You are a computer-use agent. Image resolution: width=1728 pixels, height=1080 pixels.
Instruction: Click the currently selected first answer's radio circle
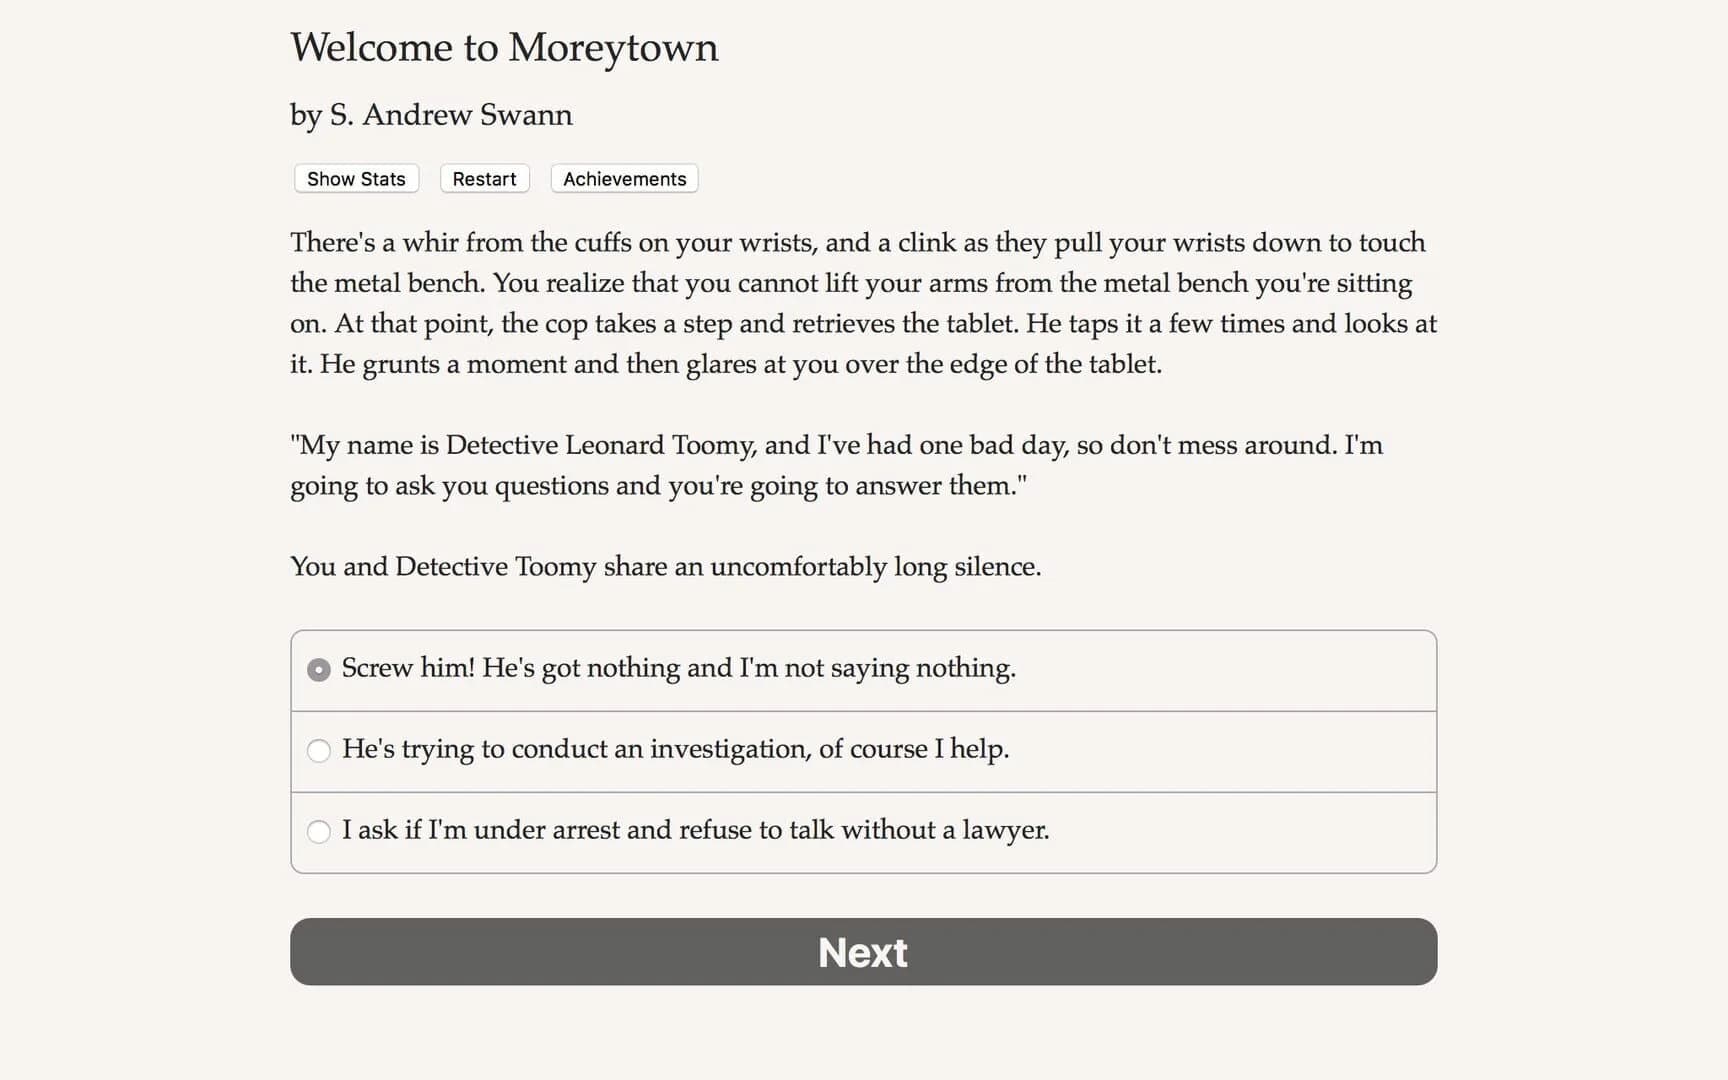[x=318, y=669]
